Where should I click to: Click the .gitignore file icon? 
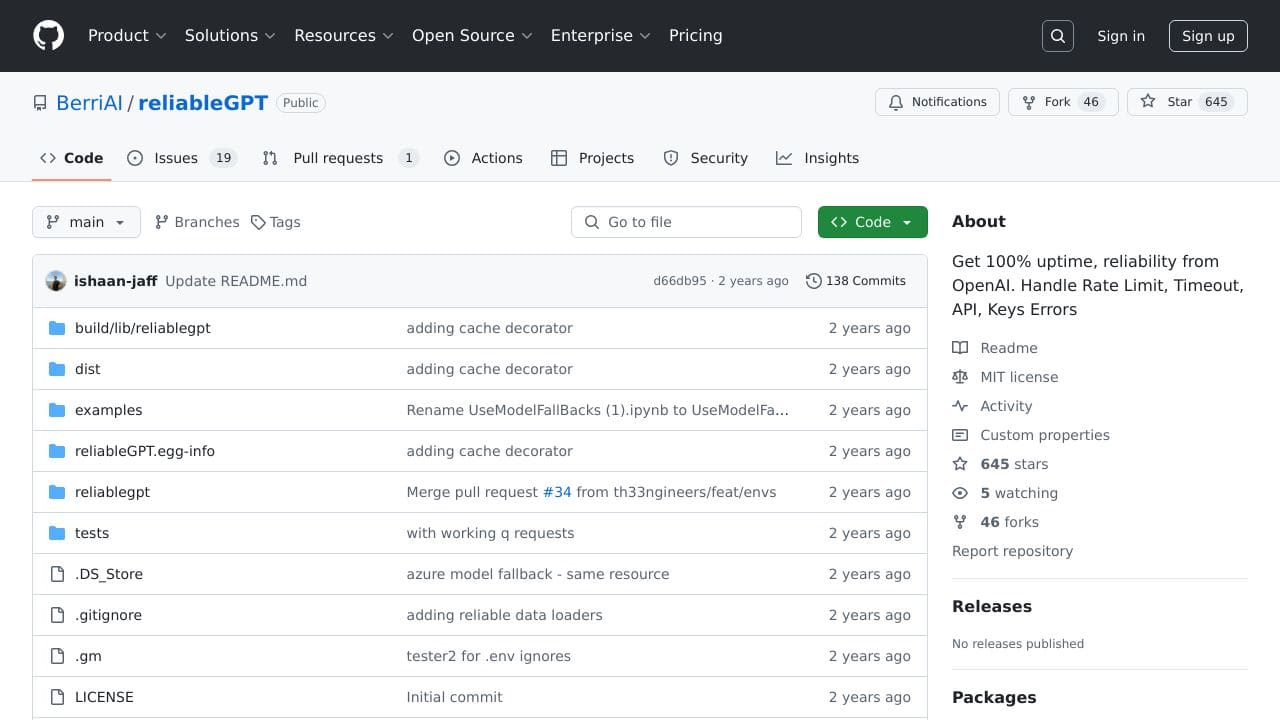[57, 615]
